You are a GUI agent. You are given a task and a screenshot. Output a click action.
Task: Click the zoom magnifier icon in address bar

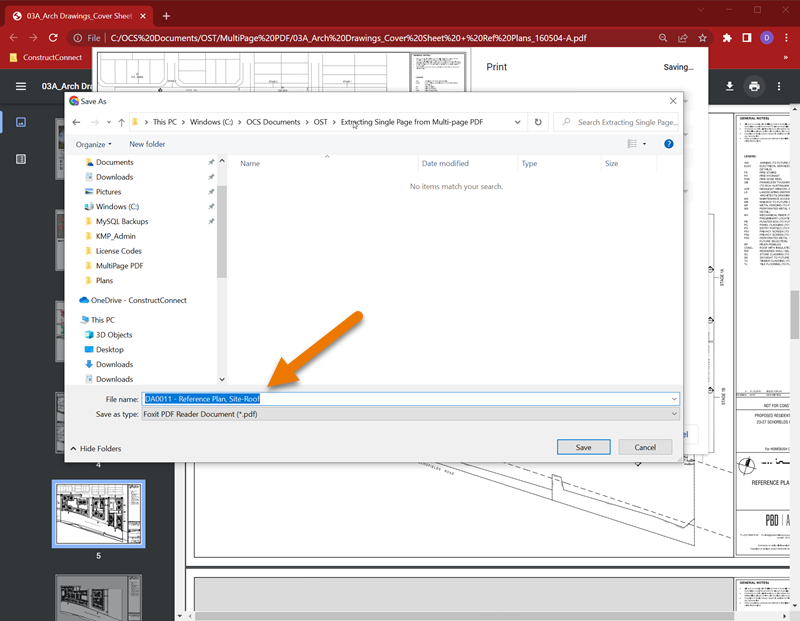point(663,38)
